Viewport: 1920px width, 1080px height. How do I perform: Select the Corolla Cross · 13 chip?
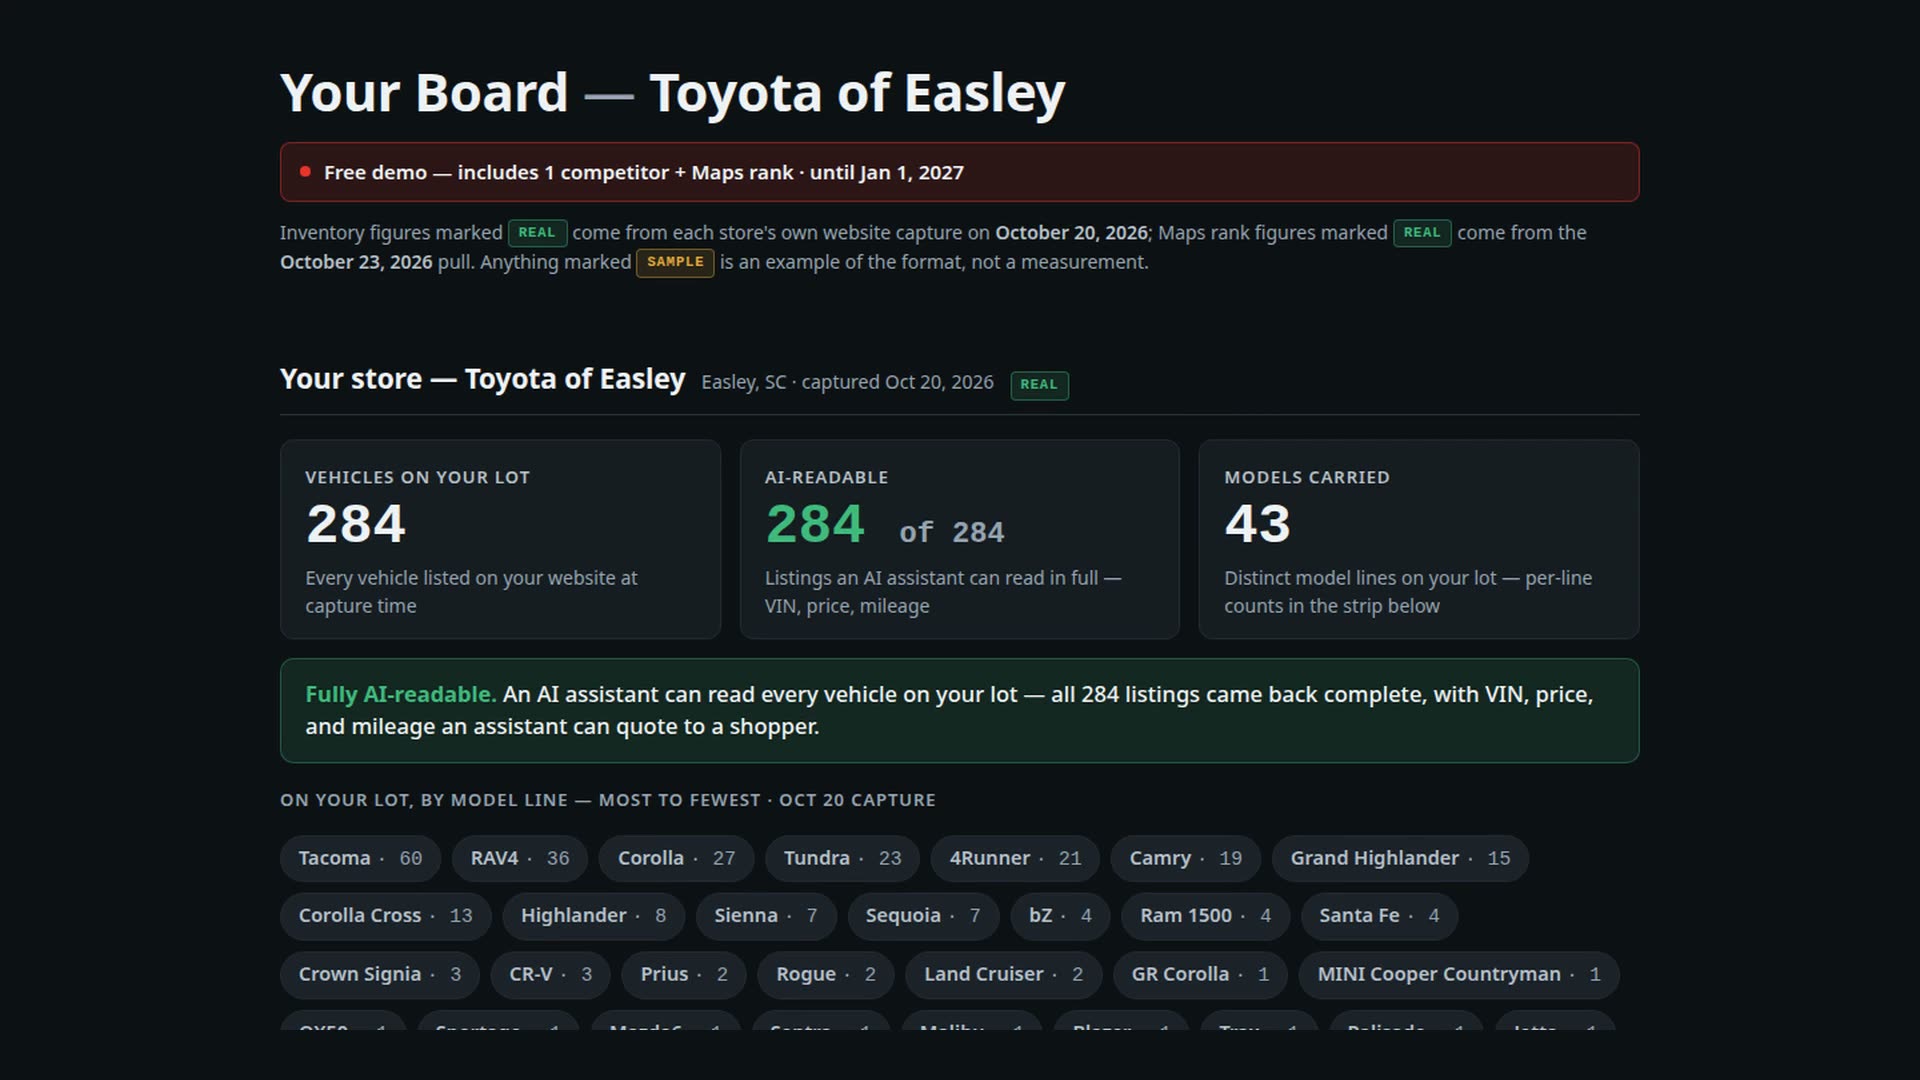click(385, 916)
